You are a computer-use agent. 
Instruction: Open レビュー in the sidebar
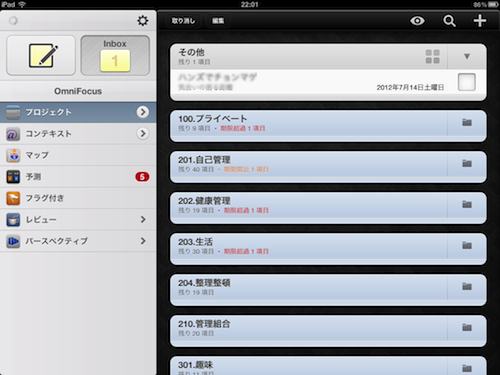click(x=78, y=219)
